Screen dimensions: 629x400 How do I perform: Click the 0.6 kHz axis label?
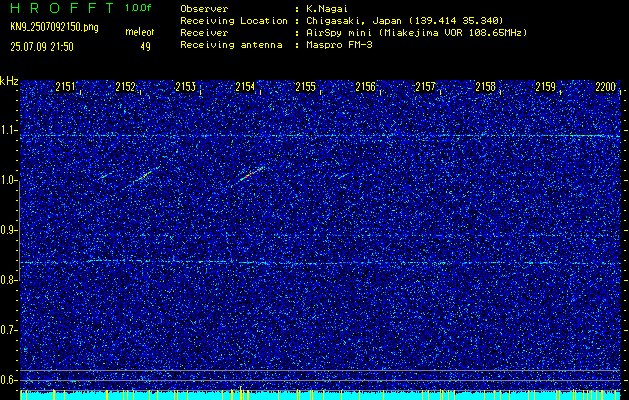[x=8, y=380]
